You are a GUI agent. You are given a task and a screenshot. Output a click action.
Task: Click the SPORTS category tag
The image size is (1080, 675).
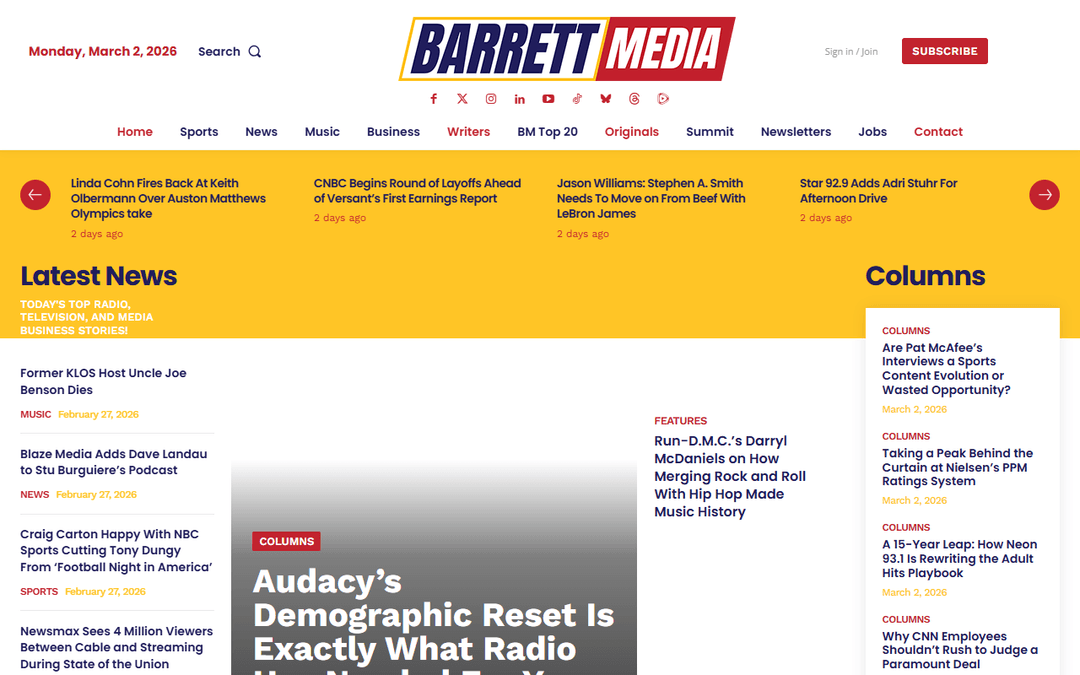pyautogui.click(x=39, y=591)
